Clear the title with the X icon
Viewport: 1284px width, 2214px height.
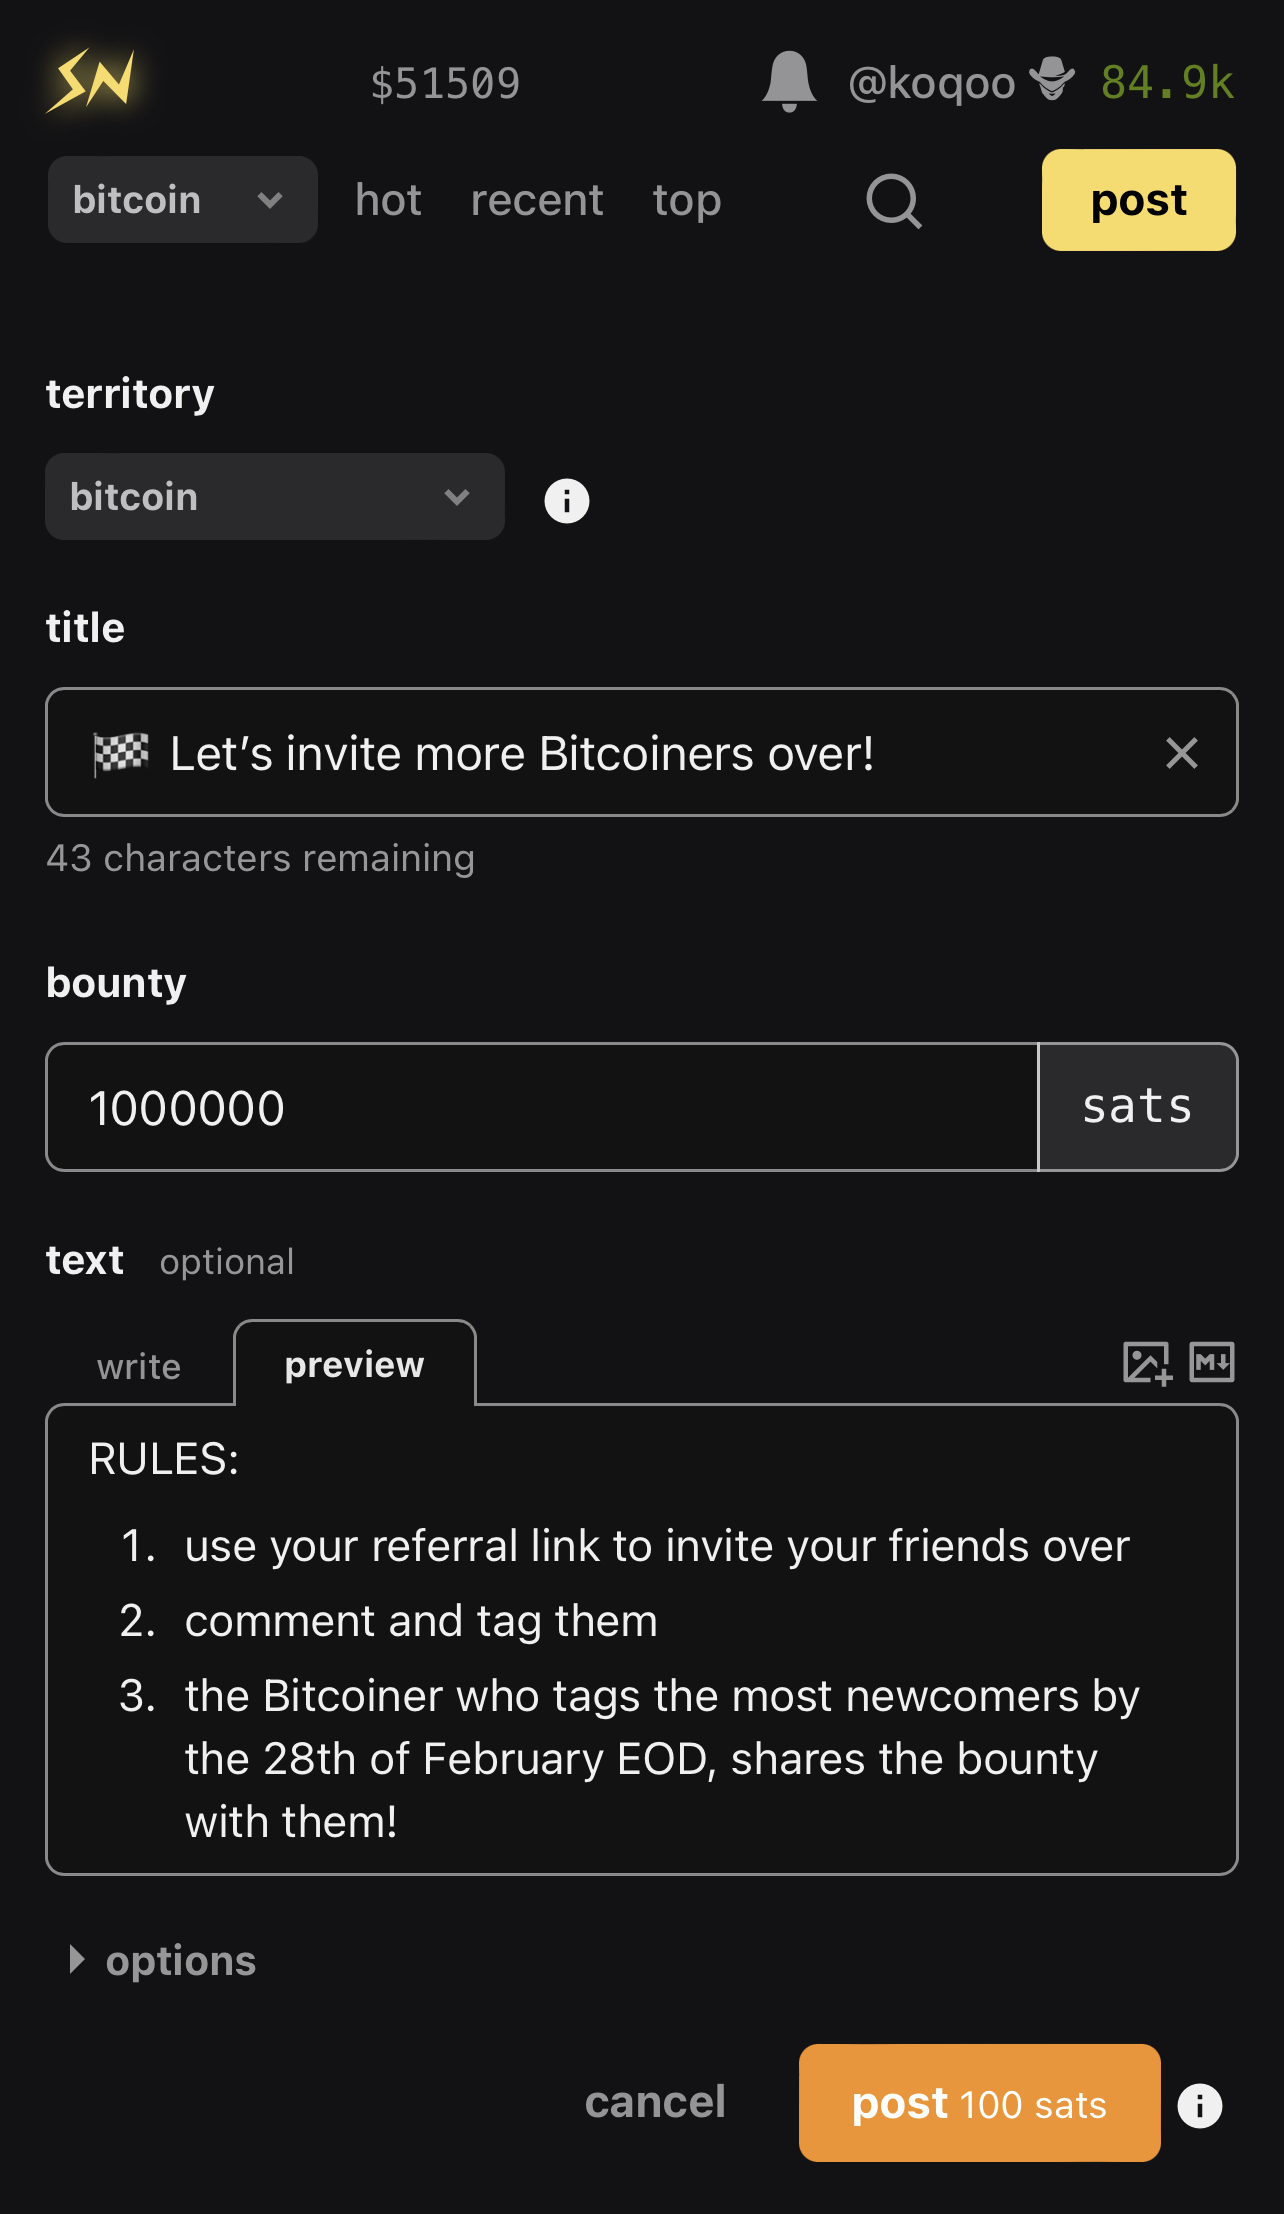click(1181, 753)
